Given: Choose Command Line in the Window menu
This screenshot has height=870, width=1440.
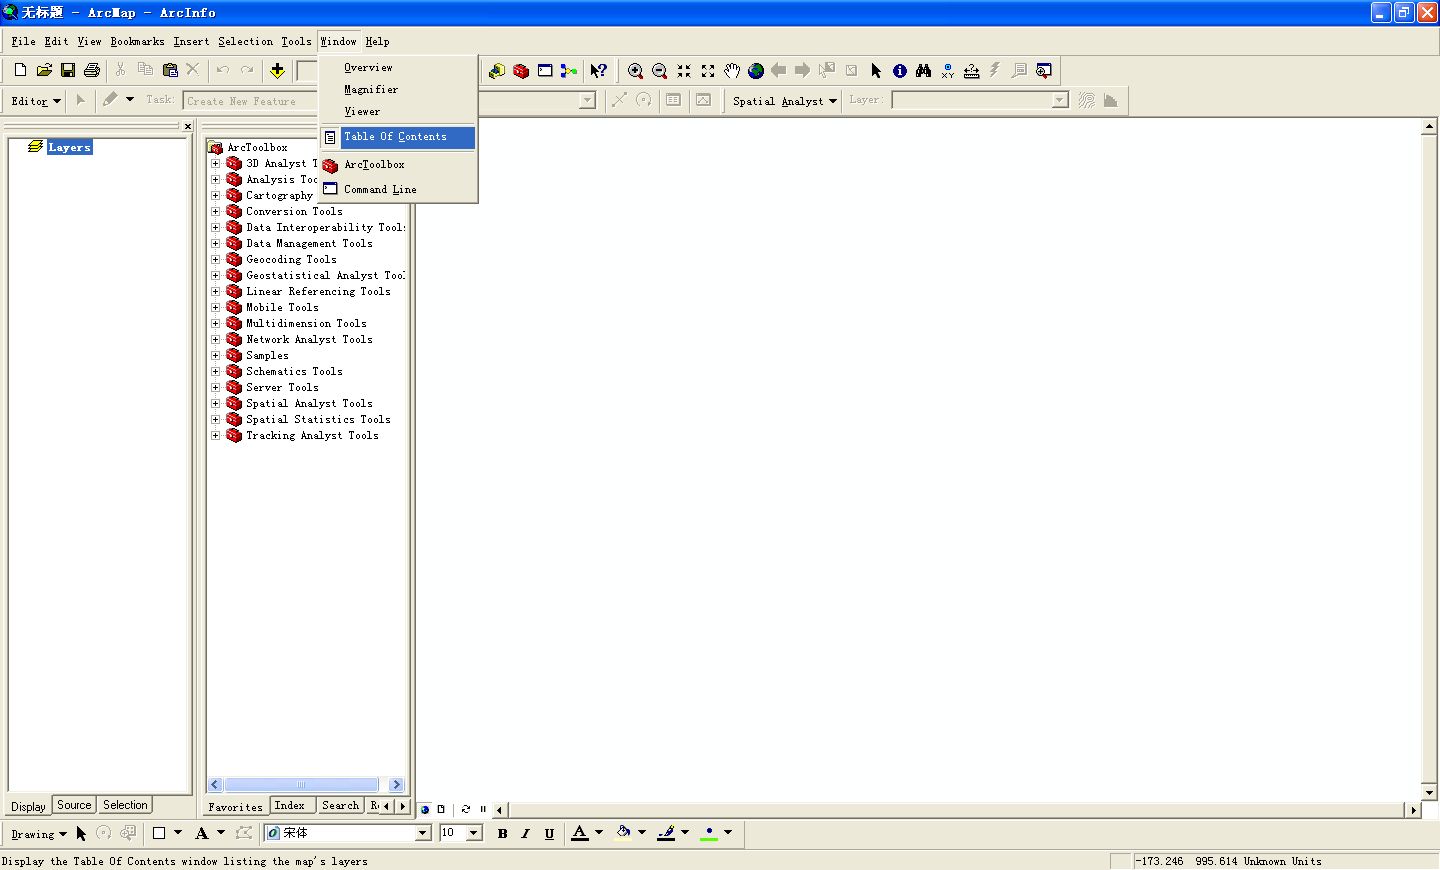Looking at the screenshot, I should coord(398,189).
